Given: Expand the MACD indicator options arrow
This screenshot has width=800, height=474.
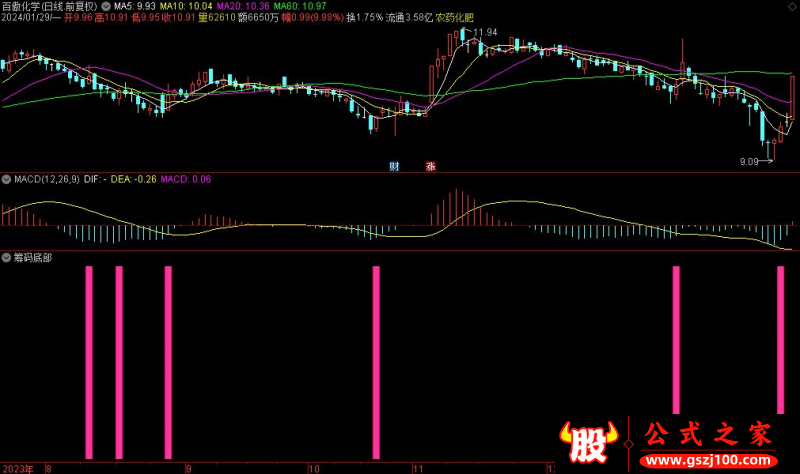Looking at the screenshot, I should (6, 179).
